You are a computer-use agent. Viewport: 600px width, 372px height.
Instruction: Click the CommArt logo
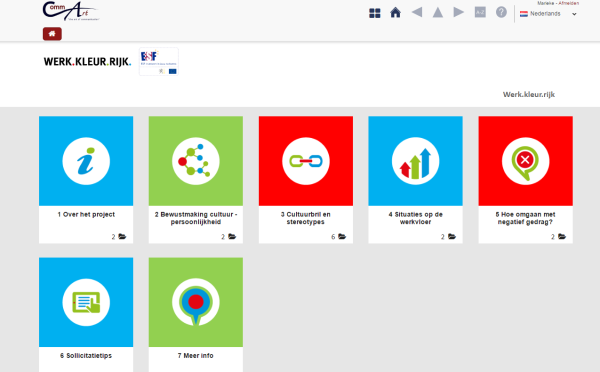pyautogui.click(x=70, y=11)
